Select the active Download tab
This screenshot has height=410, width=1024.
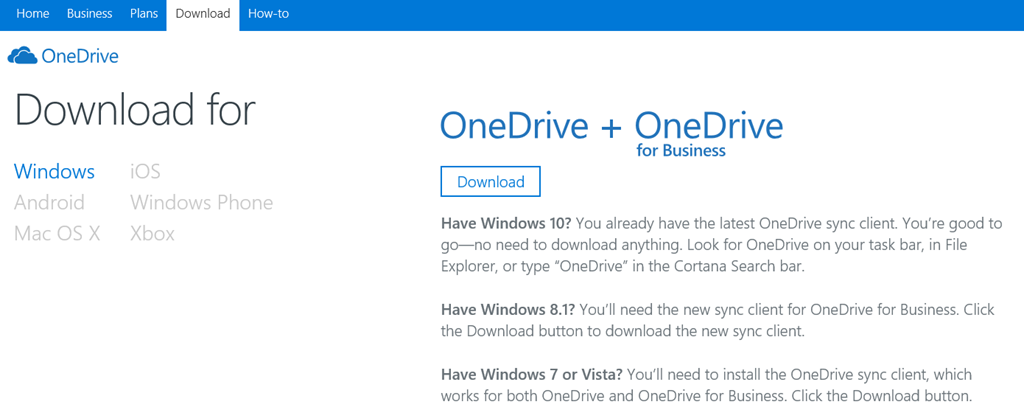click(x=203, y=14)
